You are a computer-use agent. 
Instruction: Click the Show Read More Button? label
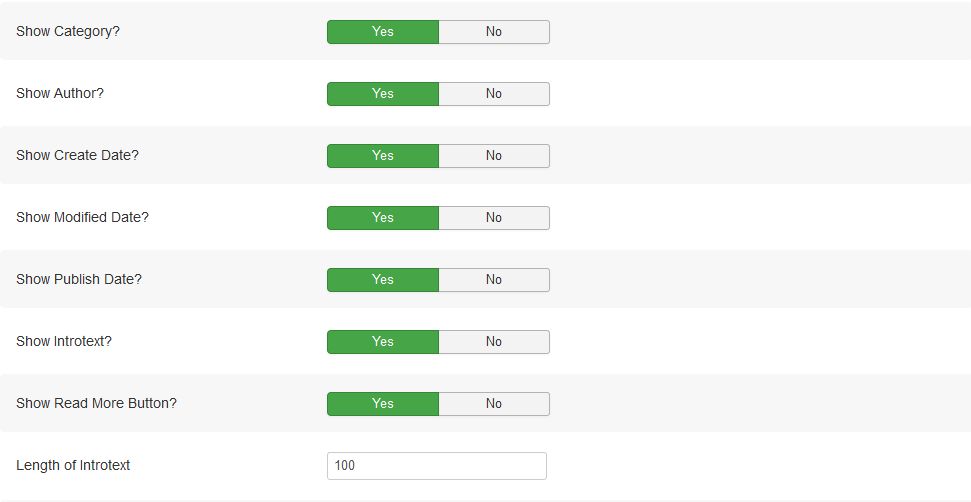[96, 403]
